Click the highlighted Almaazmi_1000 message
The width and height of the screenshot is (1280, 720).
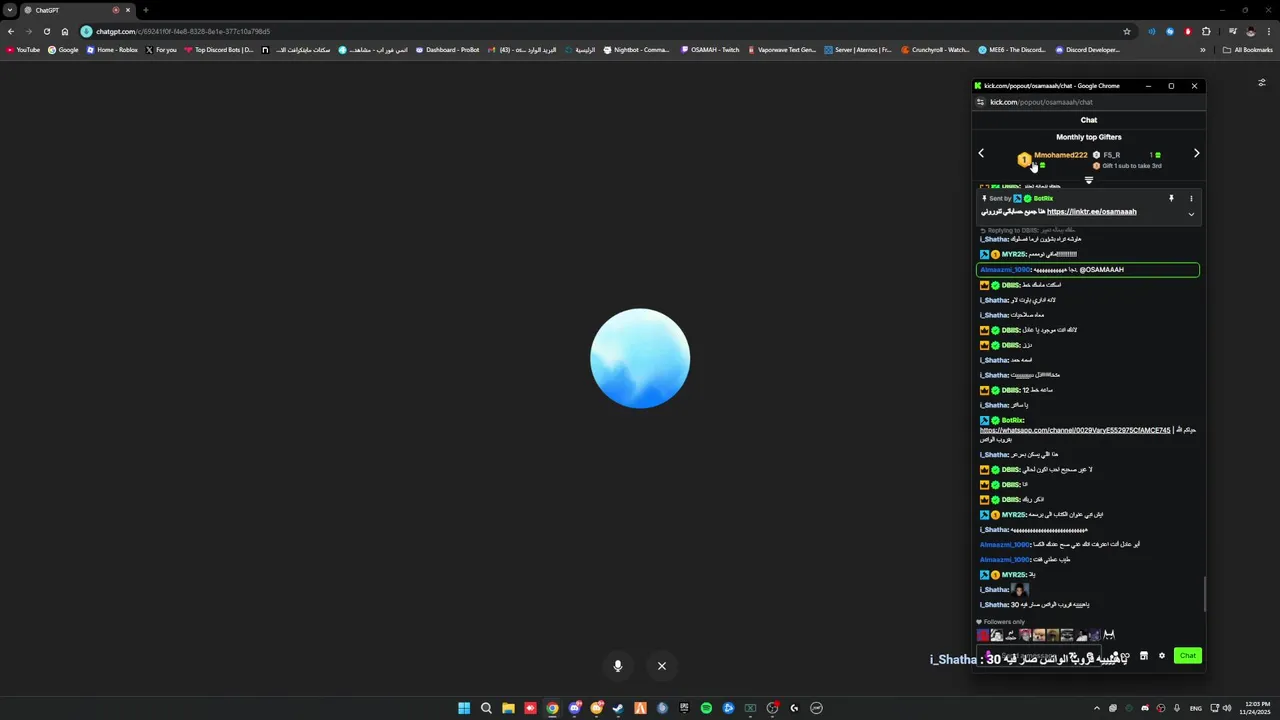[x=1088, y=270]
